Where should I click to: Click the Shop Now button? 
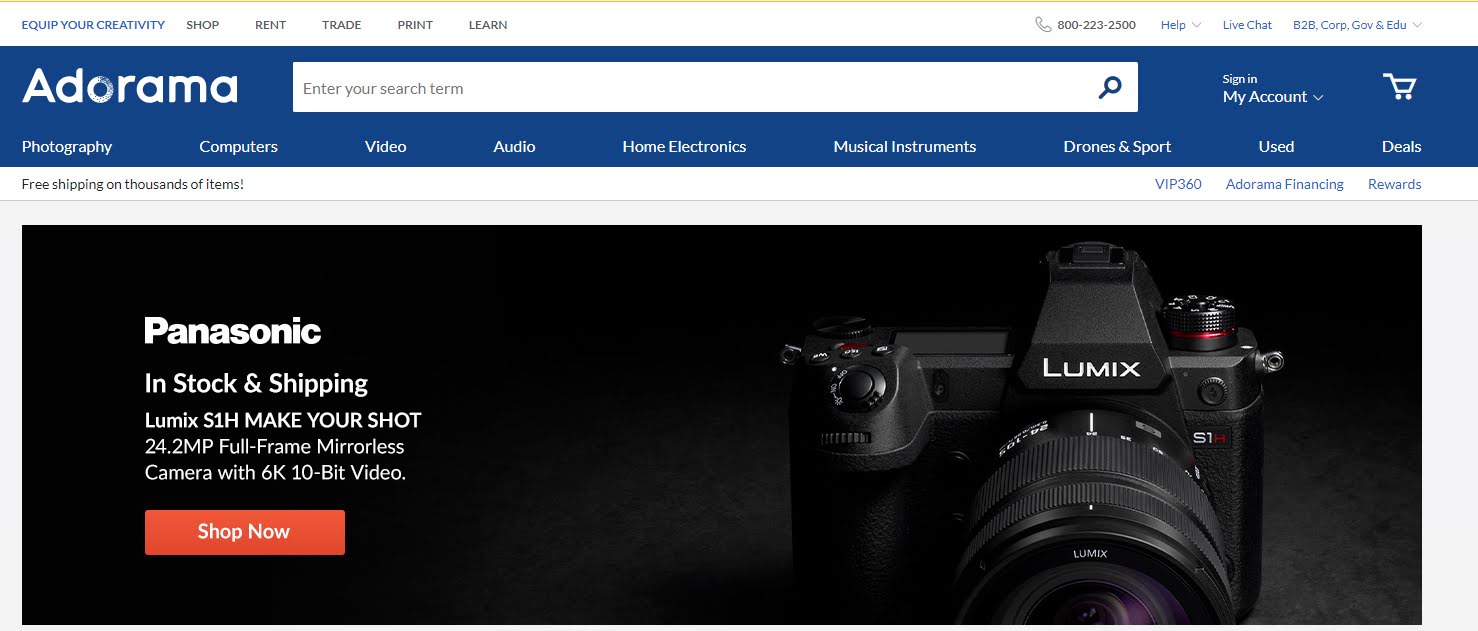(245, 532)
